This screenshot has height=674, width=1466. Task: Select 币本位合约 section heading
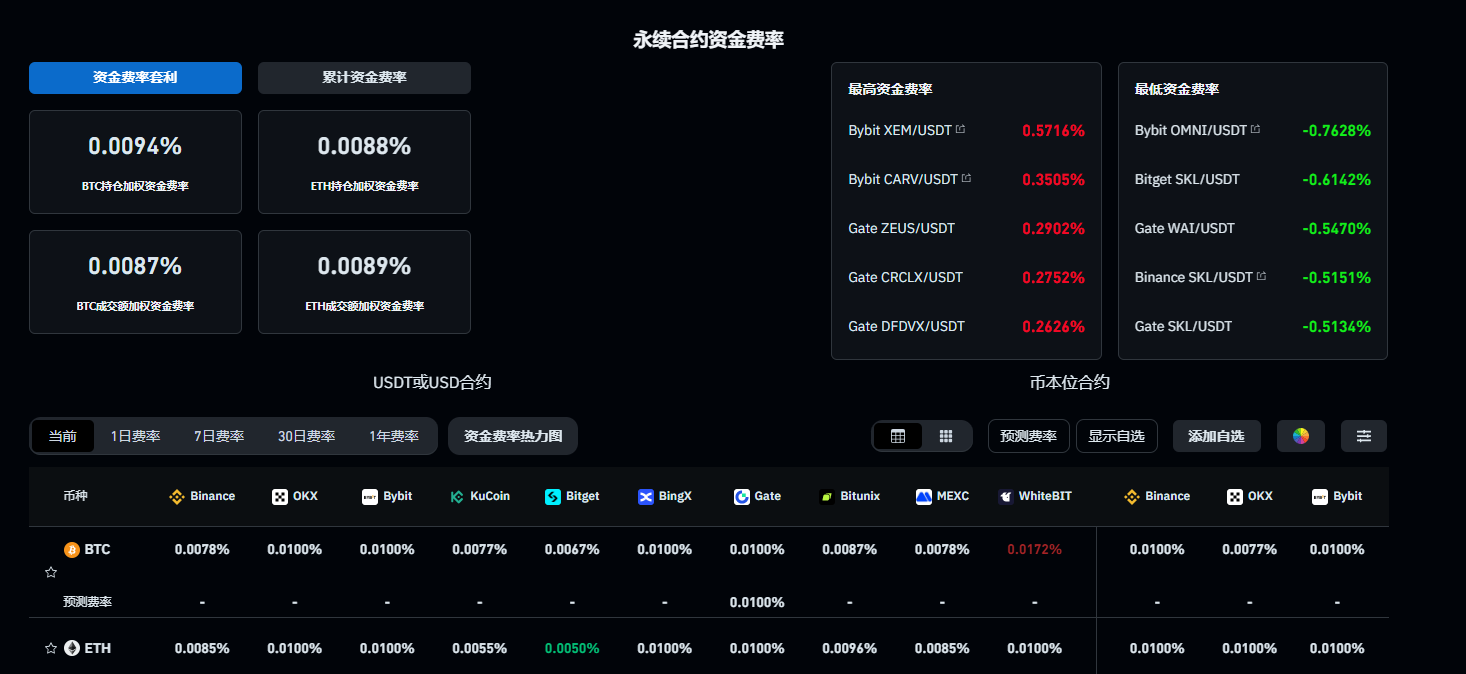[1069, 382]
